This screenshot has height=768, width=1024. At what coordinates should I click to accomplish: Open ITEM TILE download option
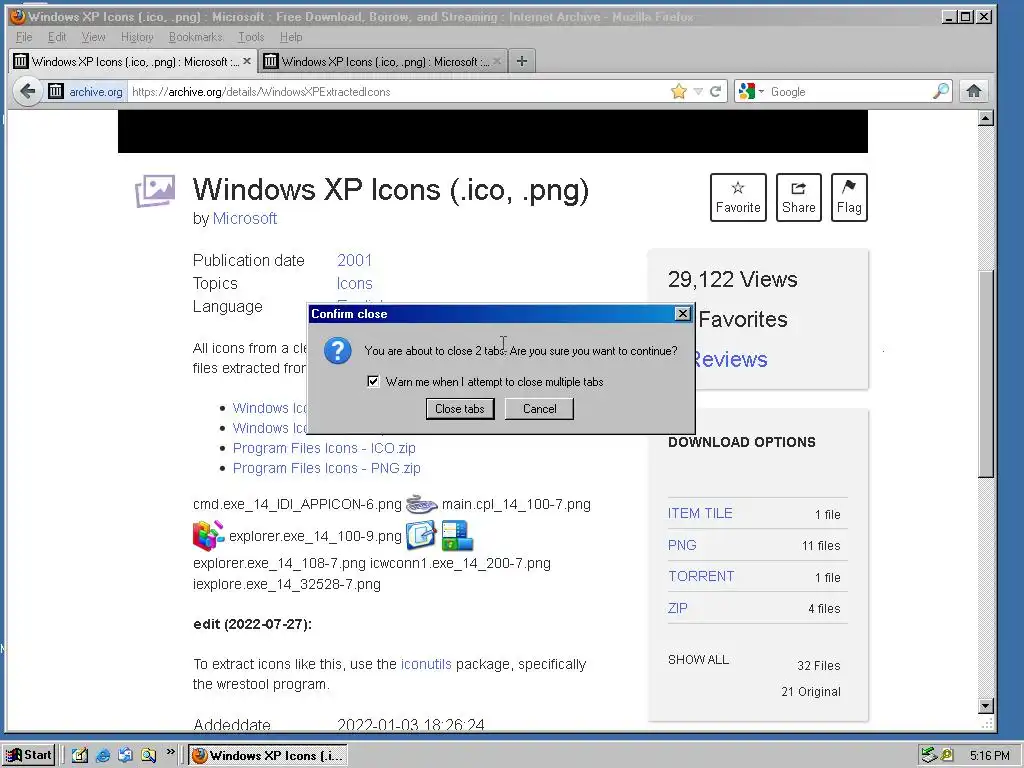pos(700,513)
